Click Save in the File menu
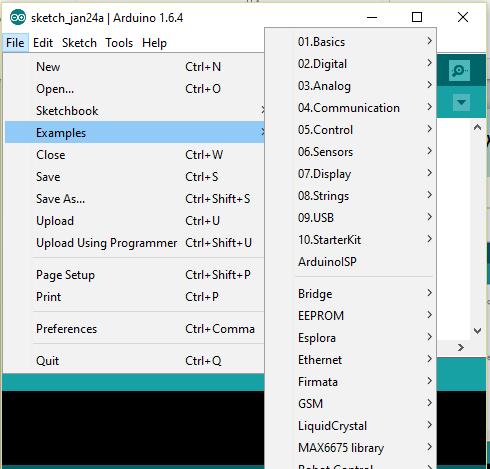The height and width of the screenshot is (469, 490). click(x=135, y=177)
